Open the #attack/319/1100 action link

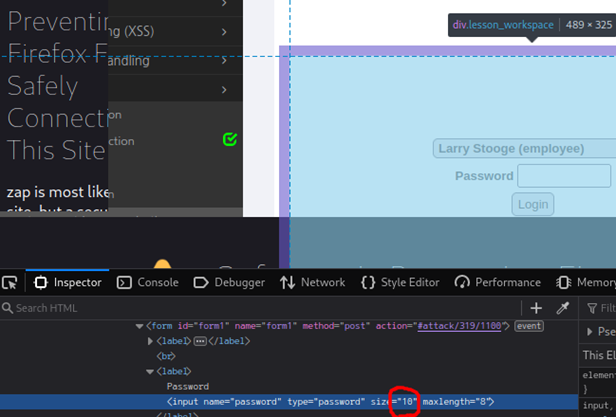point(459,326)
